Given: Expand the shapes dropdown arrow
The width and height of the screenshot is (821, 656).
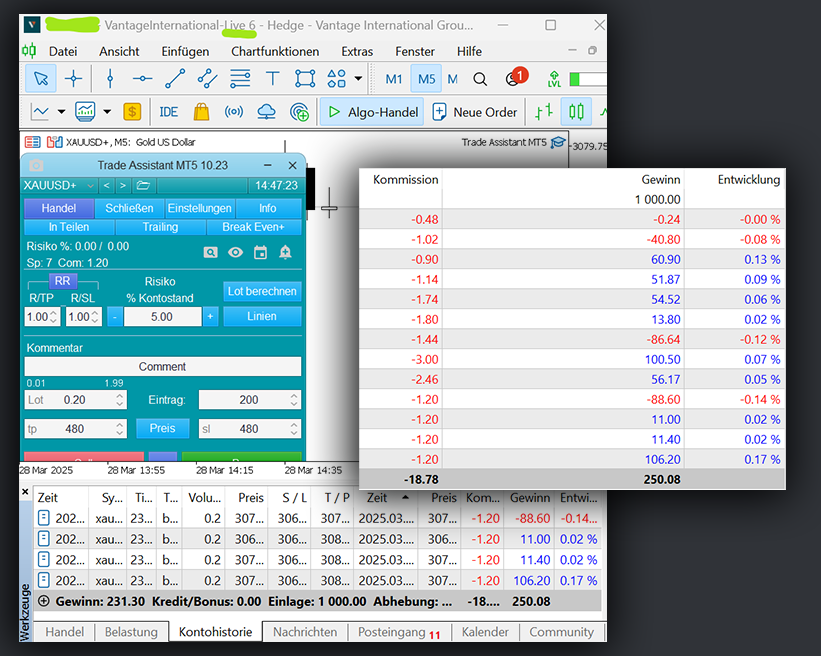Looking at the screenshot, I should pos(358,79).
